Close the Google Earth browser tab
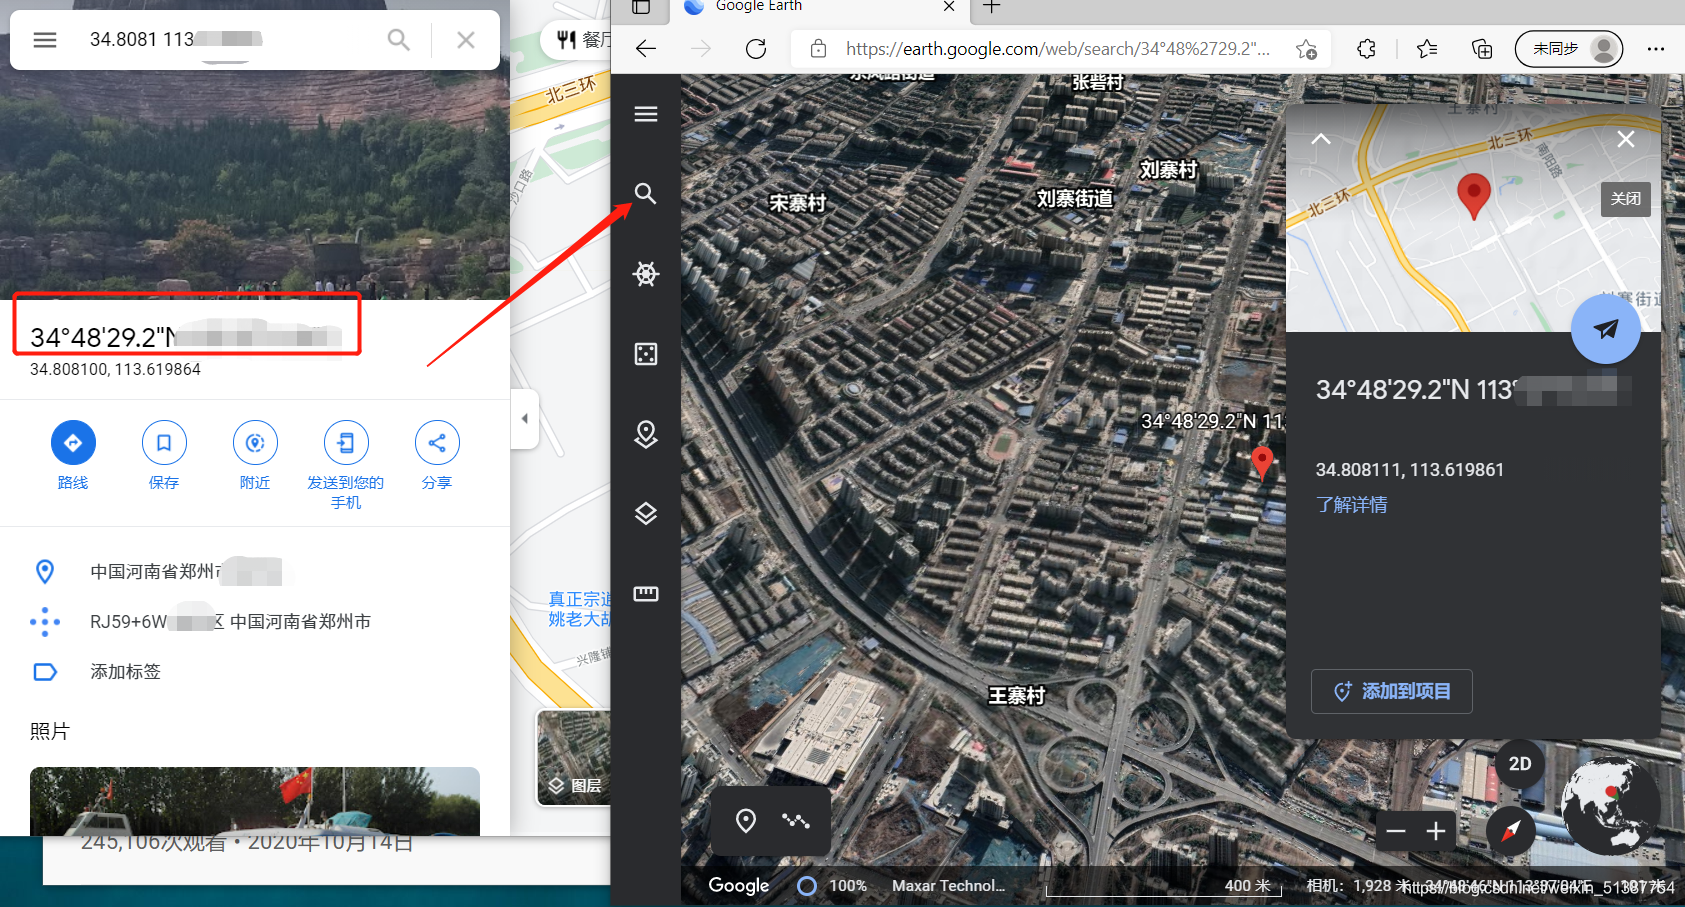This screenshot has height=907, width=1685. coord(949,7)
